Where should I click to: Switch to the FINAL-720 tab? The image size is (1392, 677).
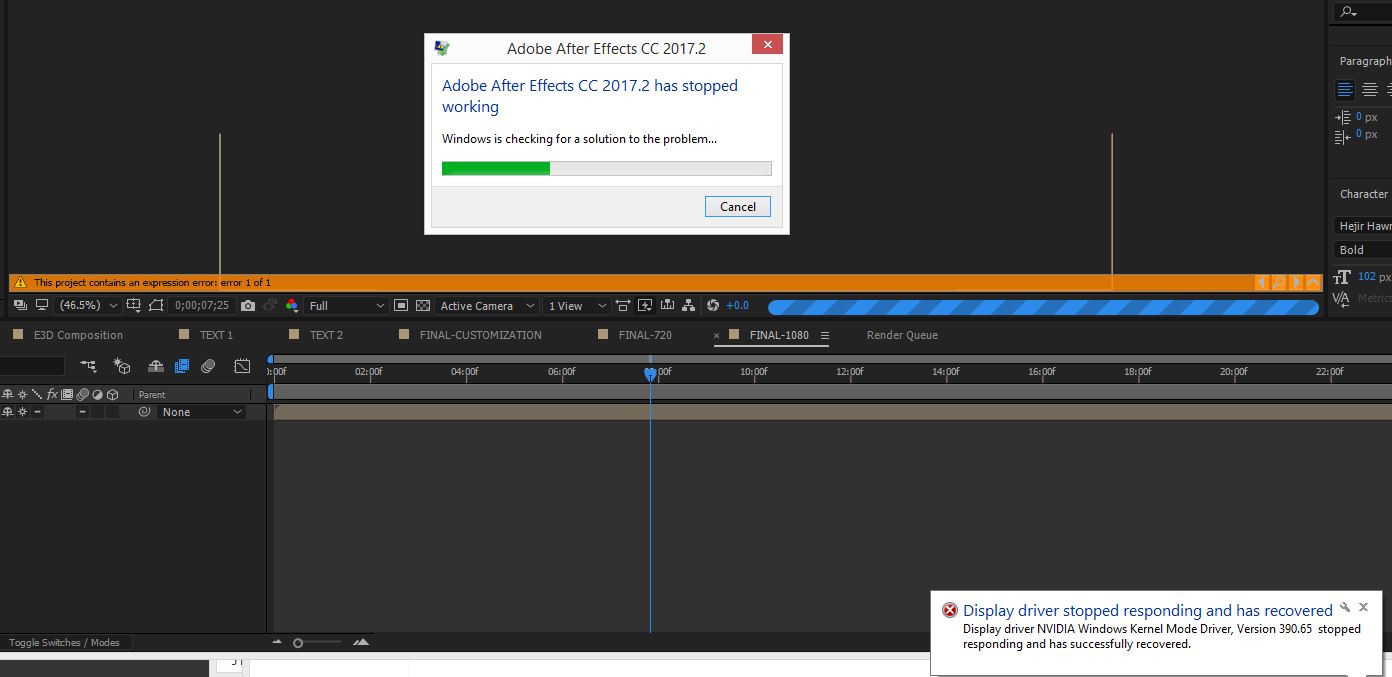point(645,335)
